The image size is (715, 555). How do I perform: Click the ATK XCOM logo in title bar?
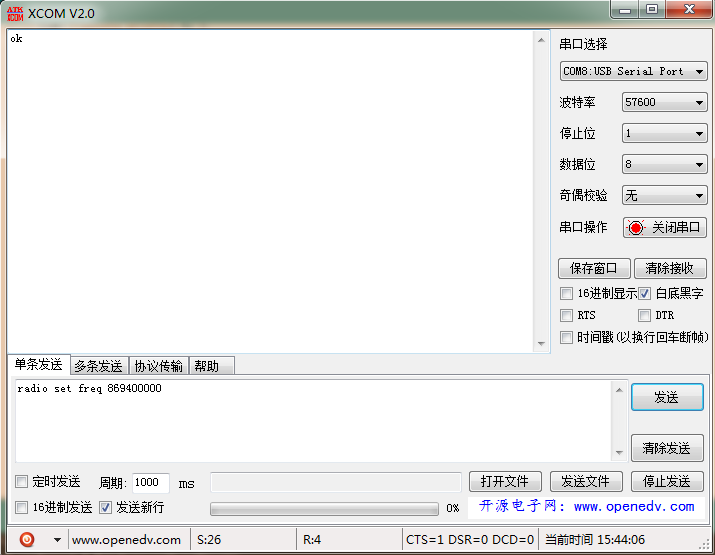15,14
